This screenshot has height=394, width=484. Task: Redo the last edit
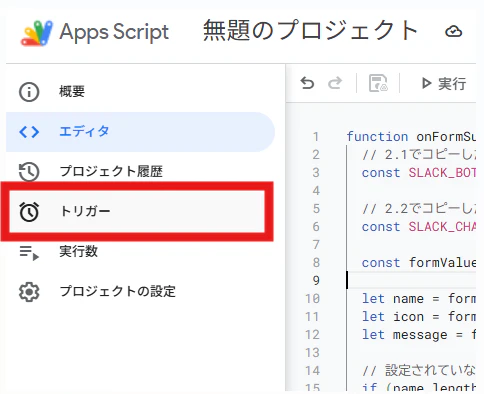coord(335,83)
